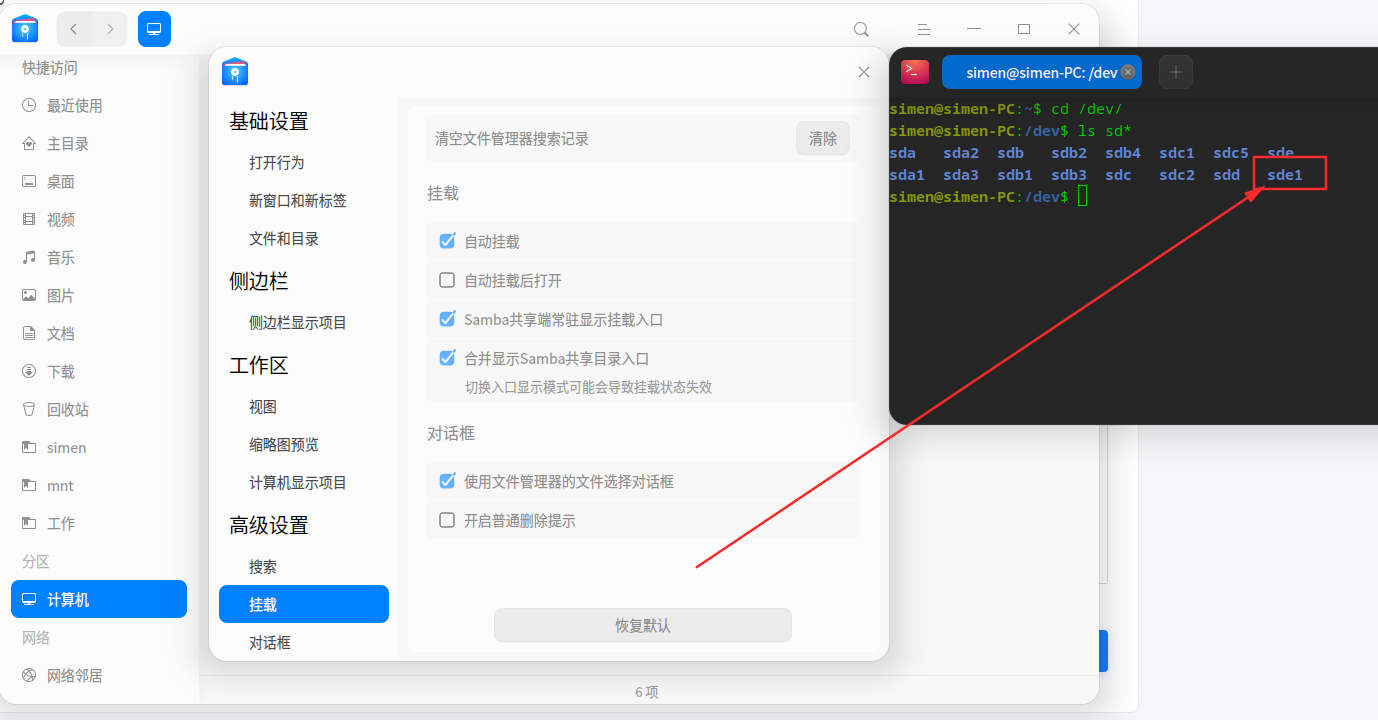
Task: Click the computer icon in the address bar
Action: point(154,29)
